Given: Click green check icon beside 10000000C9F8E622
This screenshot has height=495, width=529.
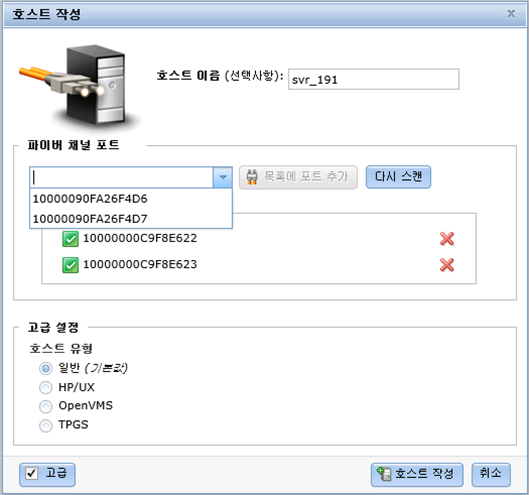Looking at the screenshot, I should (x=71, y=239).
